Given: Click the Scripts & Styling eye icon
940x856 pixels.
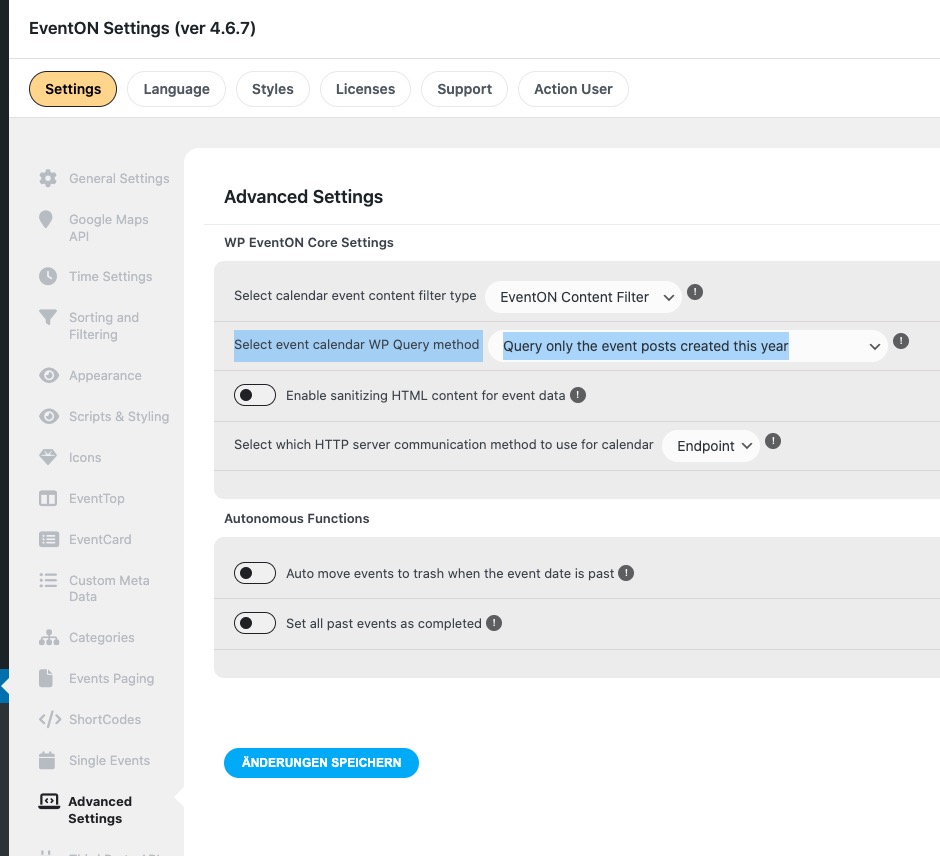Looking at the screenshot, I should (x=49, y=416).
